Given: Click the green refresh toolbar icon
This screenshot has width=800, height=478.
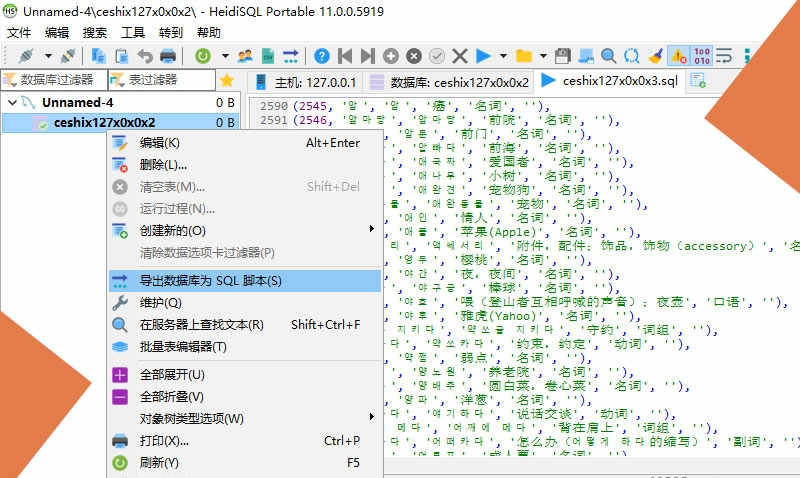Looking at the screenshot, I should pos(203,56).
